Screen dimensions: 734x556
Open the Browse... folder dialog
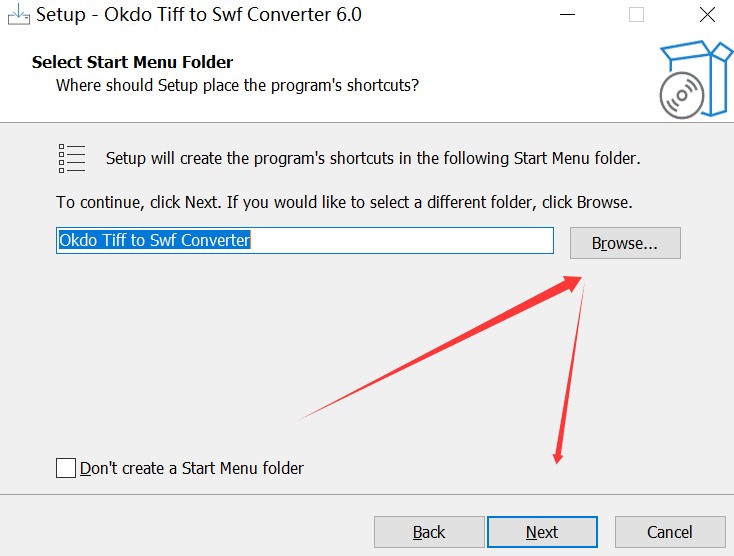coord(625,243)
